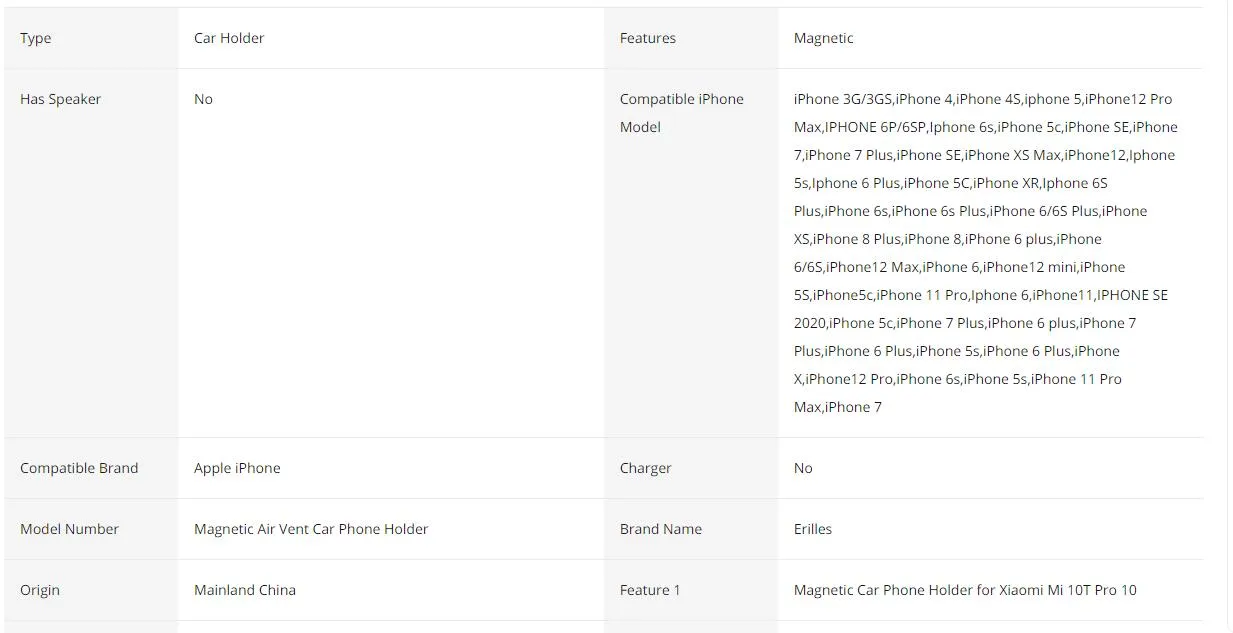Select the Car Holder value
Screen dimensions: 1233x633
point(229,38)
